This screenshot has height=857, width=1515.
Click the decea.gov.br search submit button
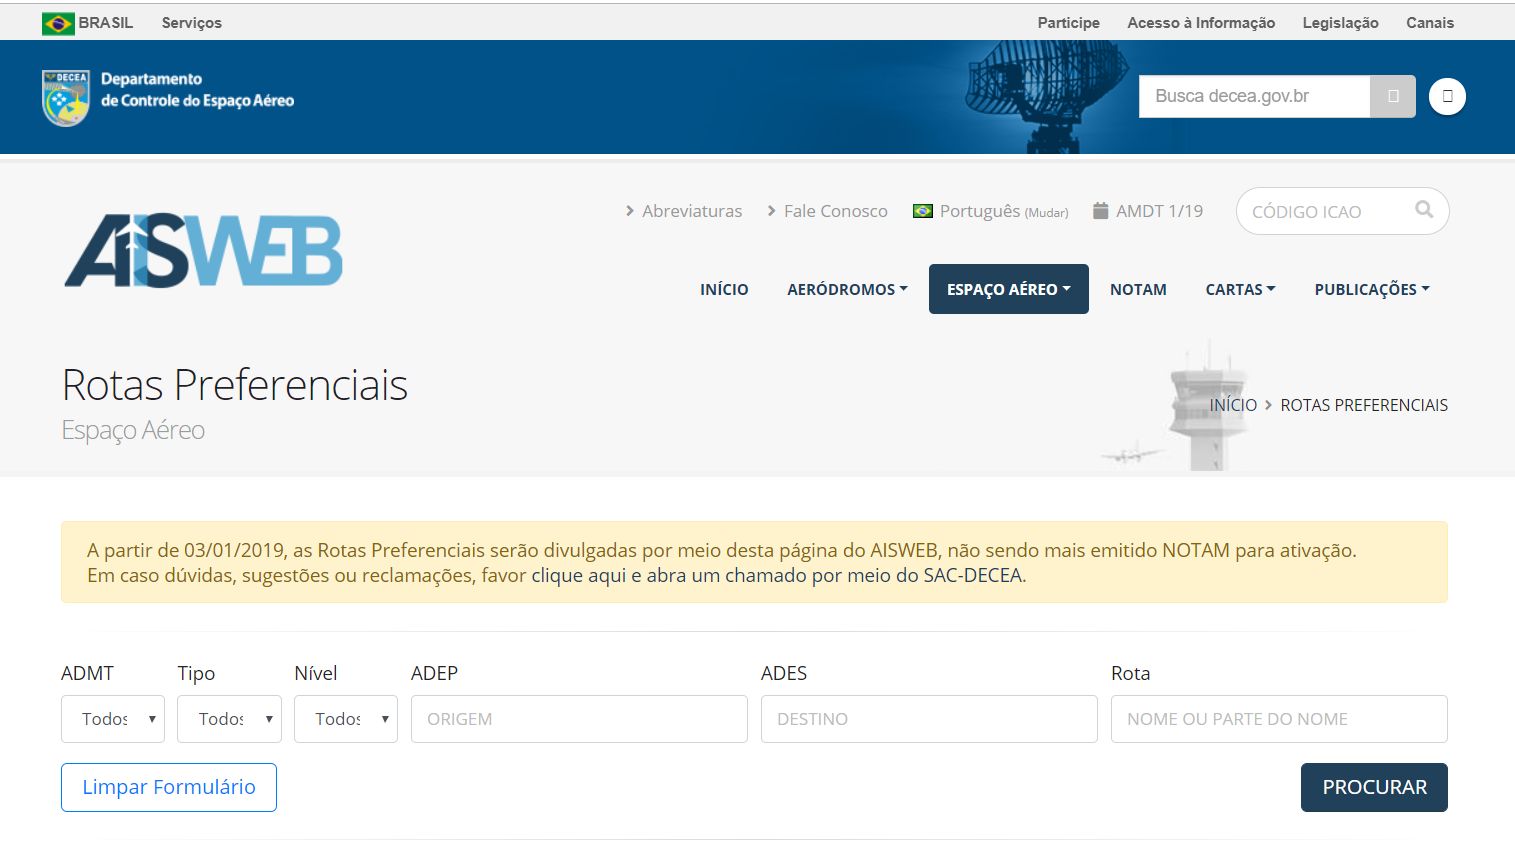[x=1393, y=97]
